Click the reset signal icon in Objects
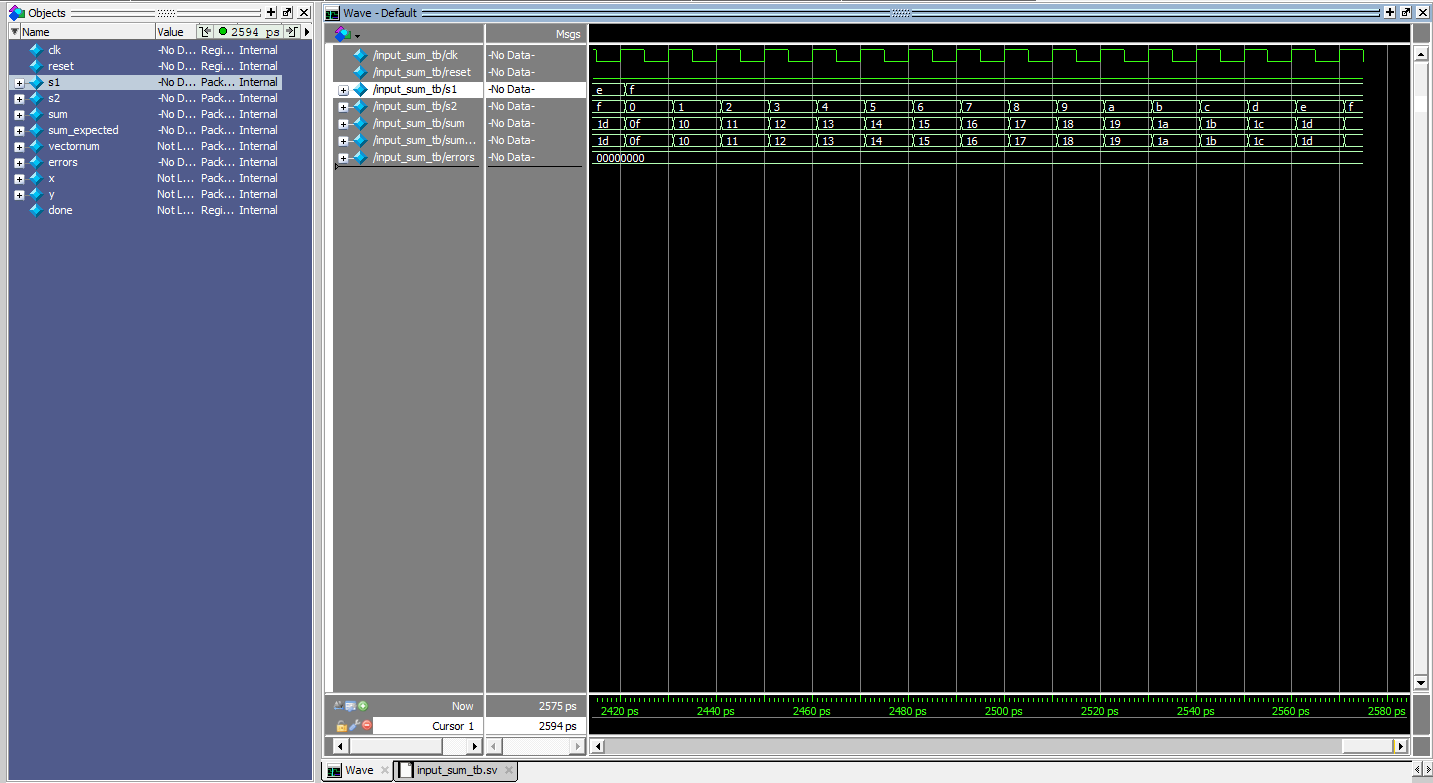 [36, 66]
